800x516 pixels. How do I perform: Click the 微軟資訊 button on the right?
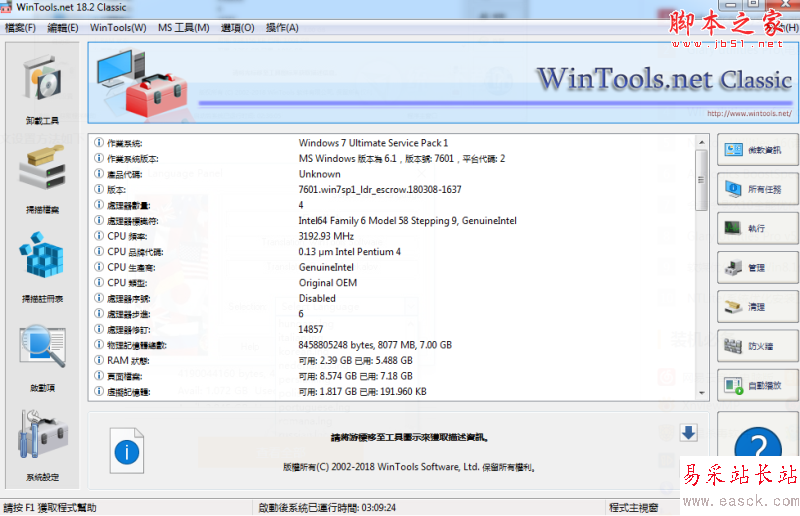757,150
